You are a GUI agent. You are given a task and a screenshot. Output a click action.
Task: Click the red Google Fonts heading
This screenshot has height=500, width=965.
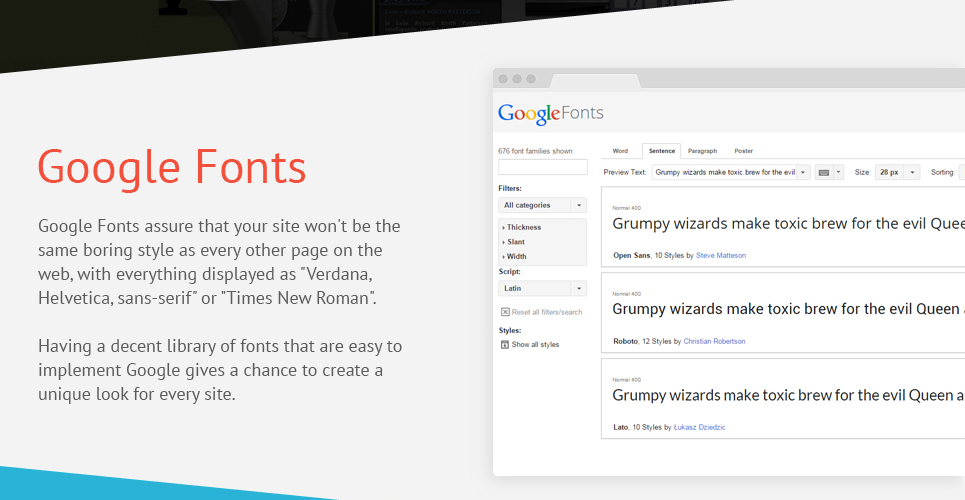click(172, 167)
